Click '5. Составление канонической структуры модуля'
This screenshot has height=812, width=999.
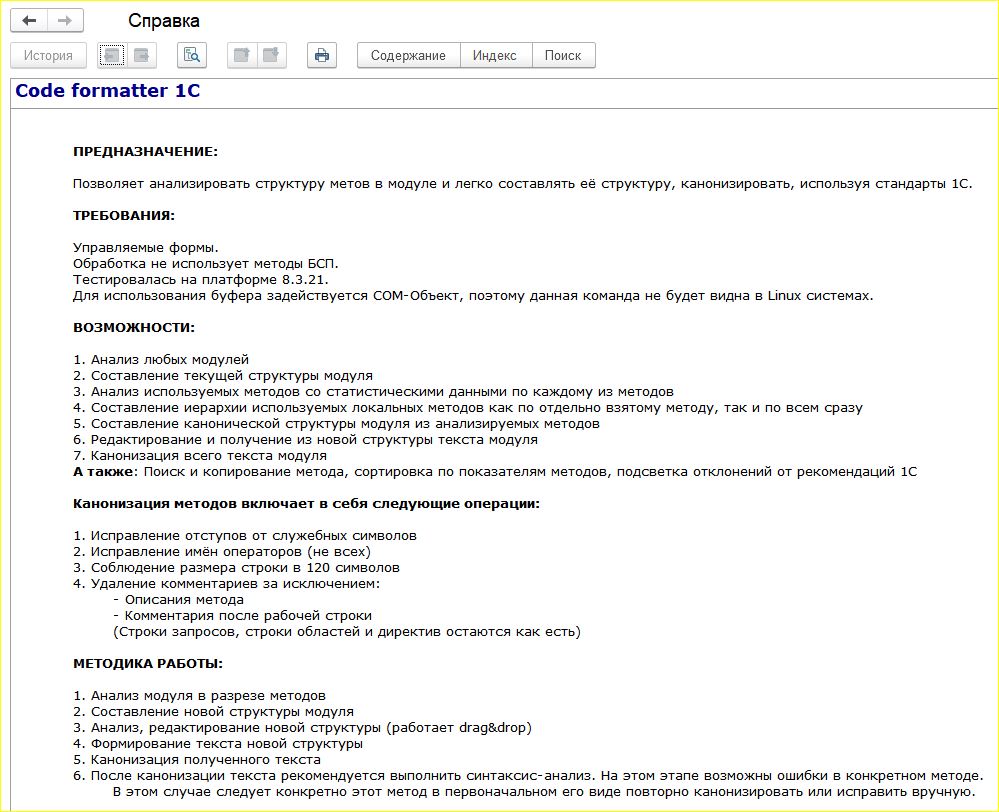tap(336, 424)
